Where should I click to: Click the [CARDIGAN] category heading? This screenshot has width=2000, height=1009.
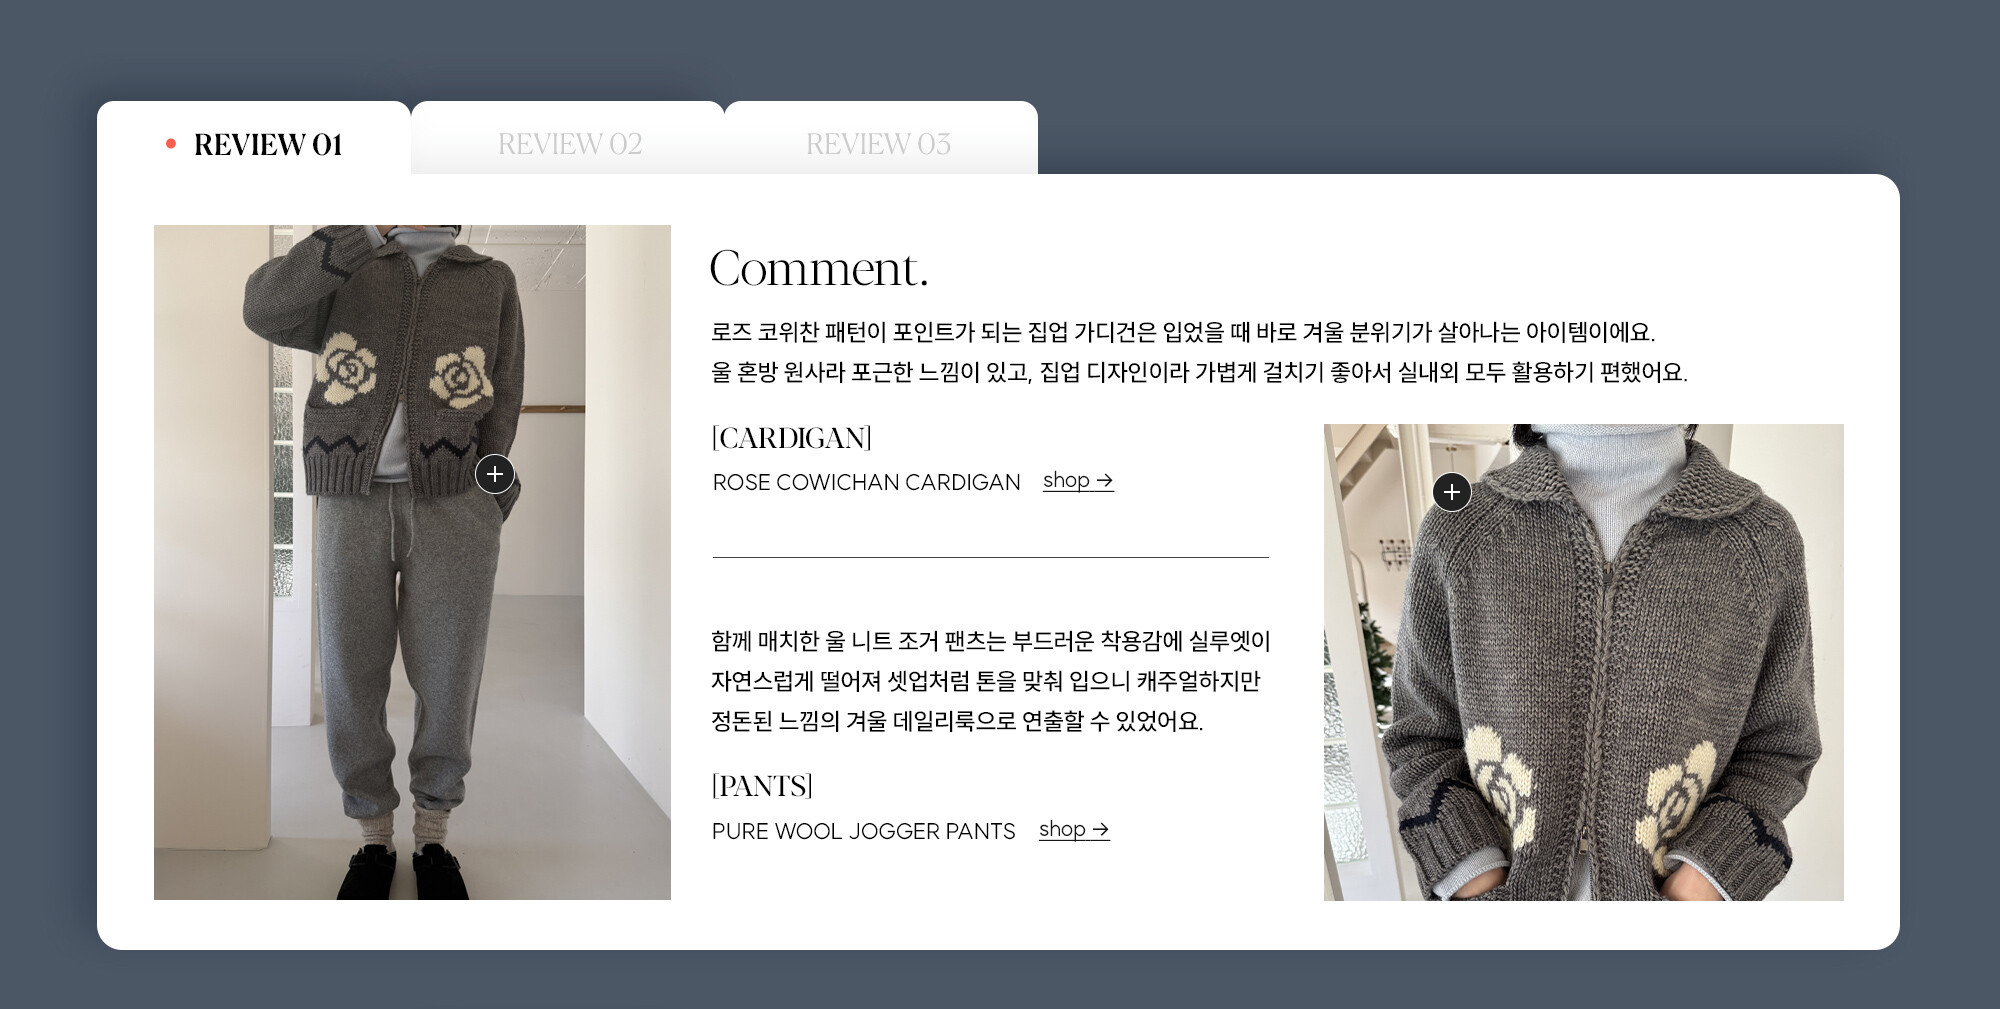point(791,438)
